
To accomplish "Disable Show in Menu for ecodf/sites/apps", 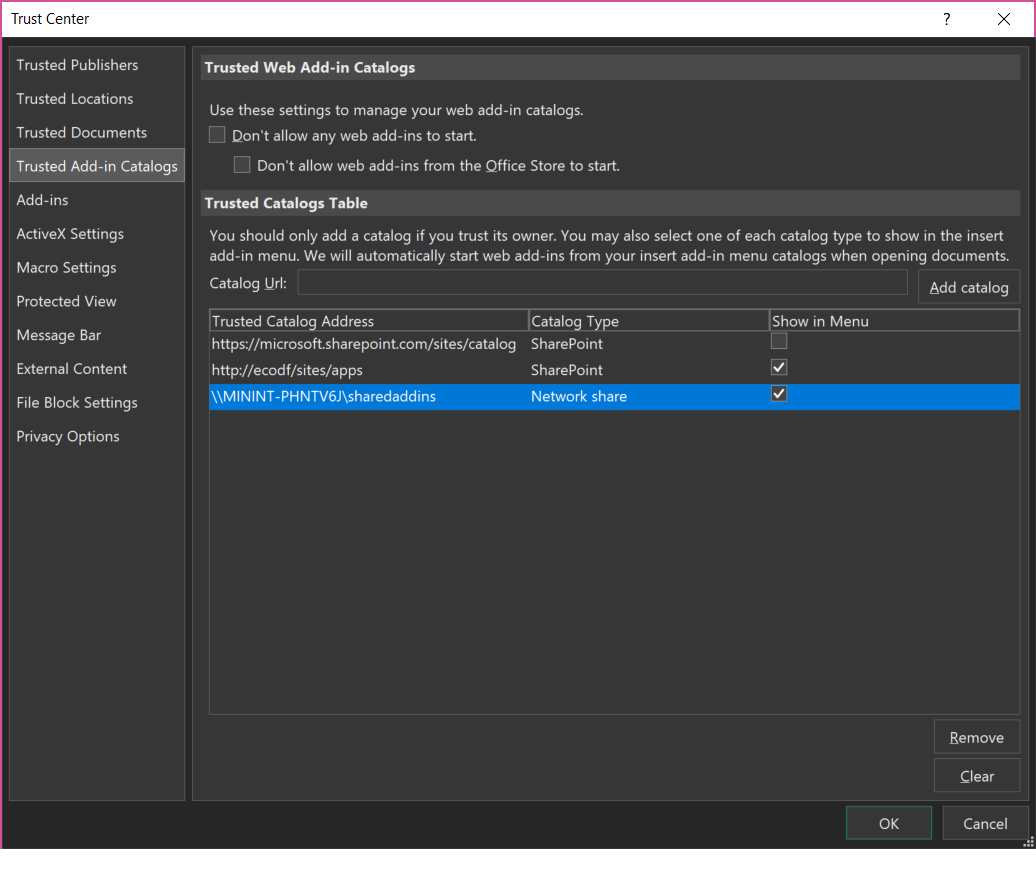I will coord(778,367).
